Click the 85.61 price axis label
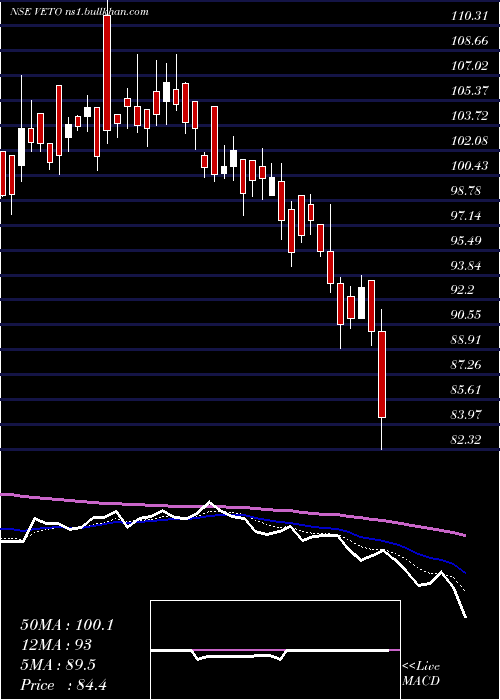This screenshot has height=700, width=500. point(467,390)
